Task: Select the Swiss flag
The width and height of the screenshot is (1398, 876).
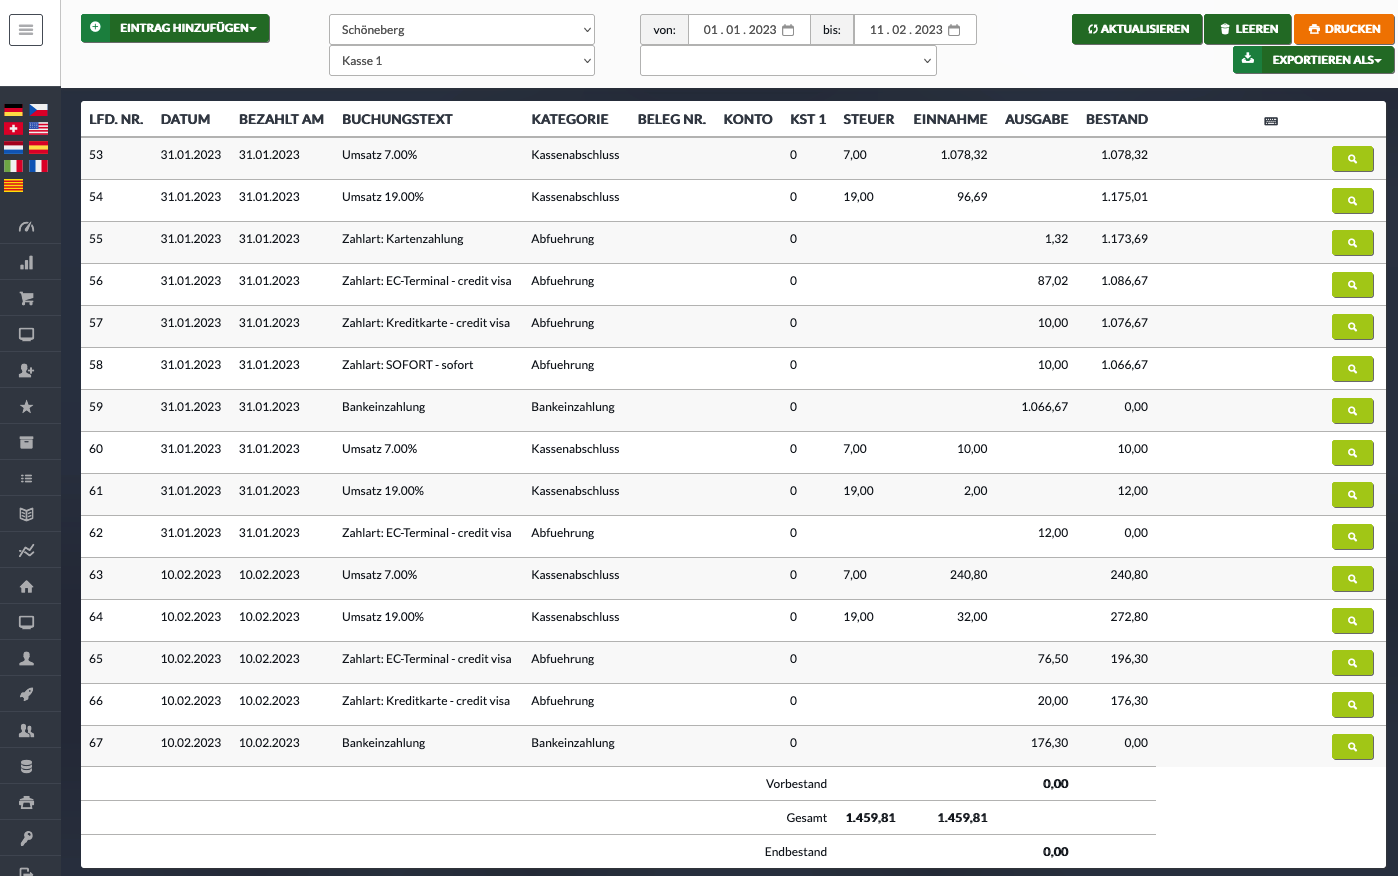Action: click(x=13, y=128)
